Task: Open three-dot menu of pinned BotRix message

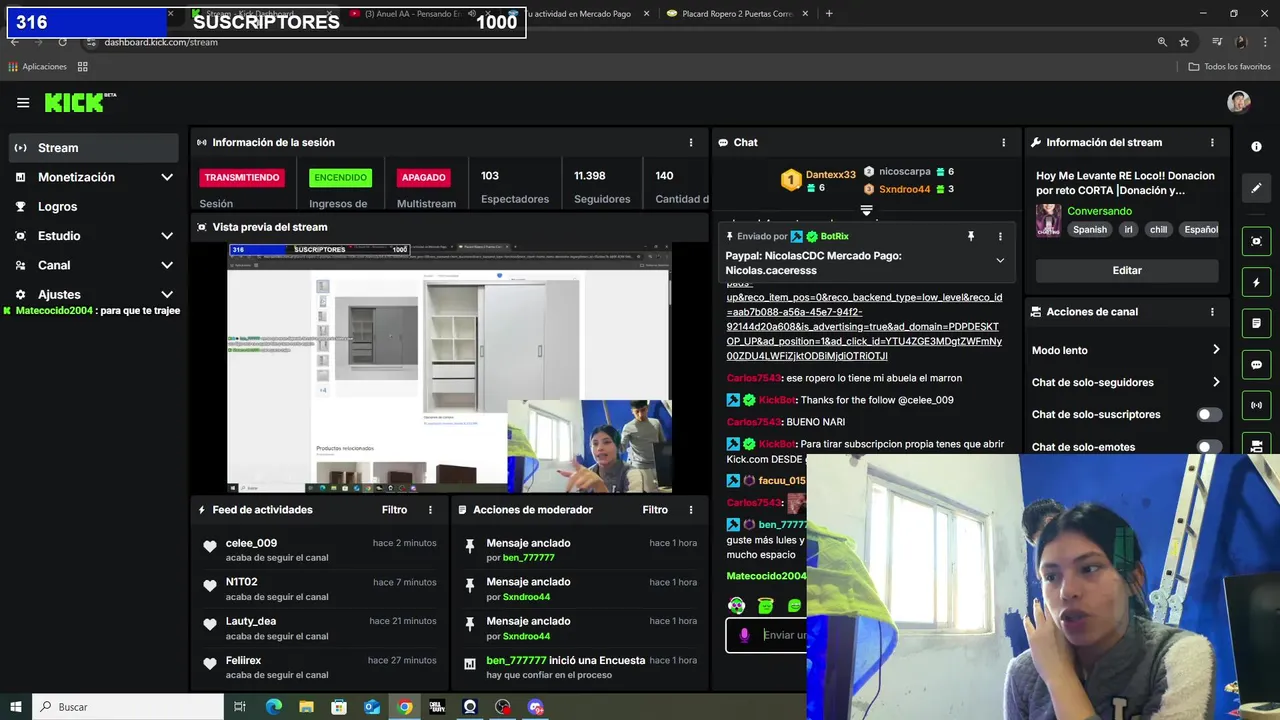Action: 1000,237
